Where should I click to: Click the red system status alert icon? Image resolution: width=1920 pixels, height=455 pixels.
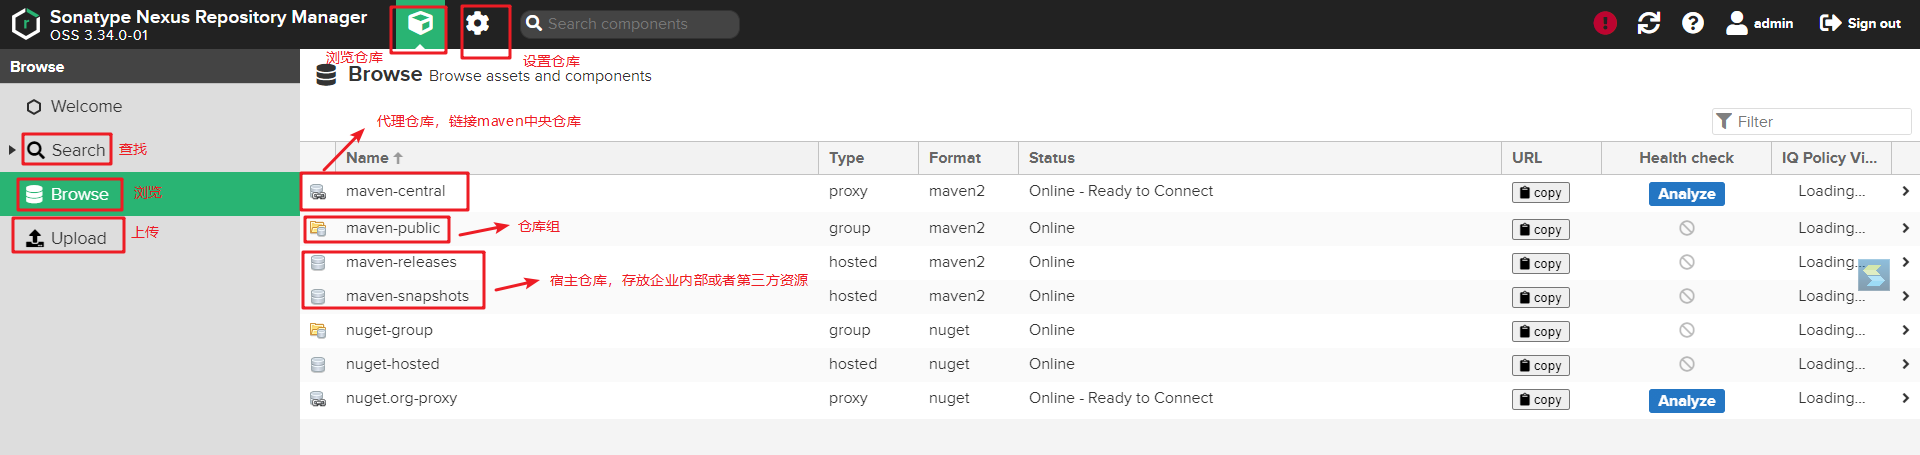[x=1605, y=23]
